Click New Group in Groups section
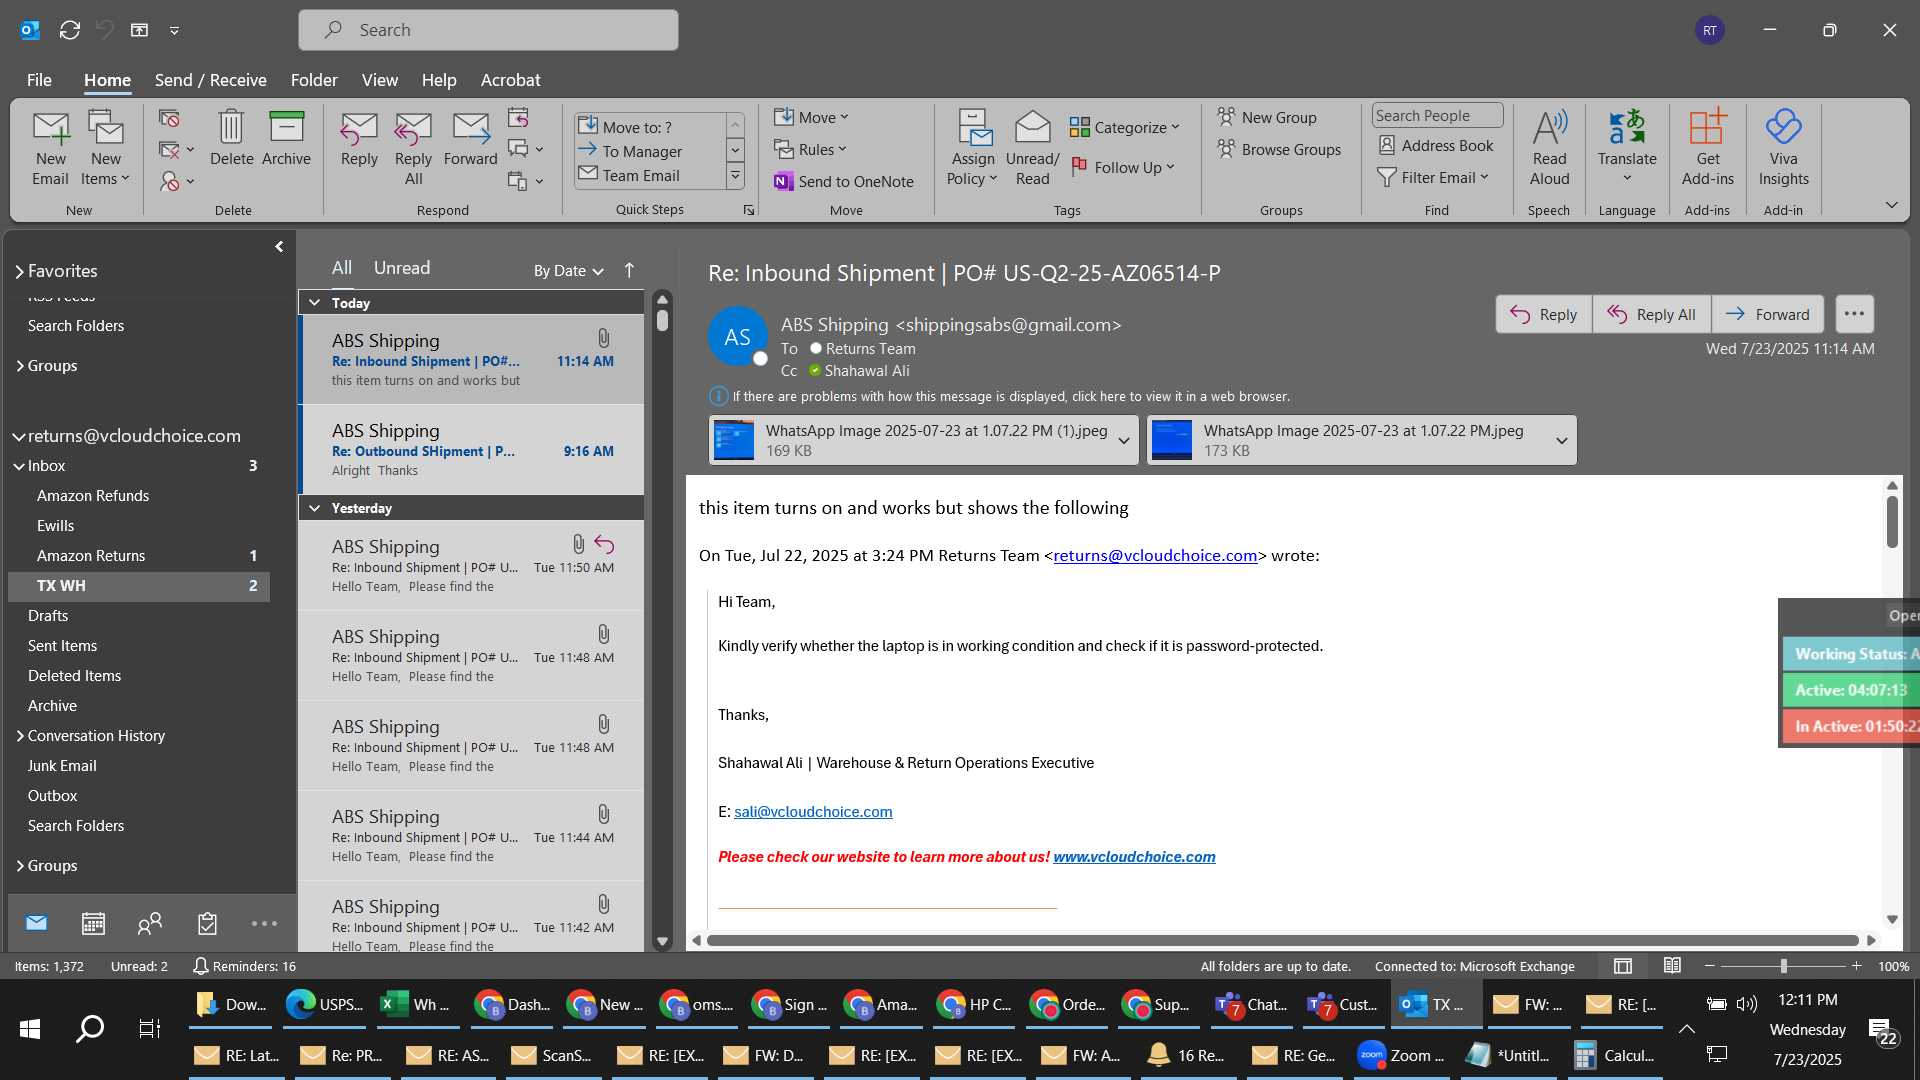 1267,117
